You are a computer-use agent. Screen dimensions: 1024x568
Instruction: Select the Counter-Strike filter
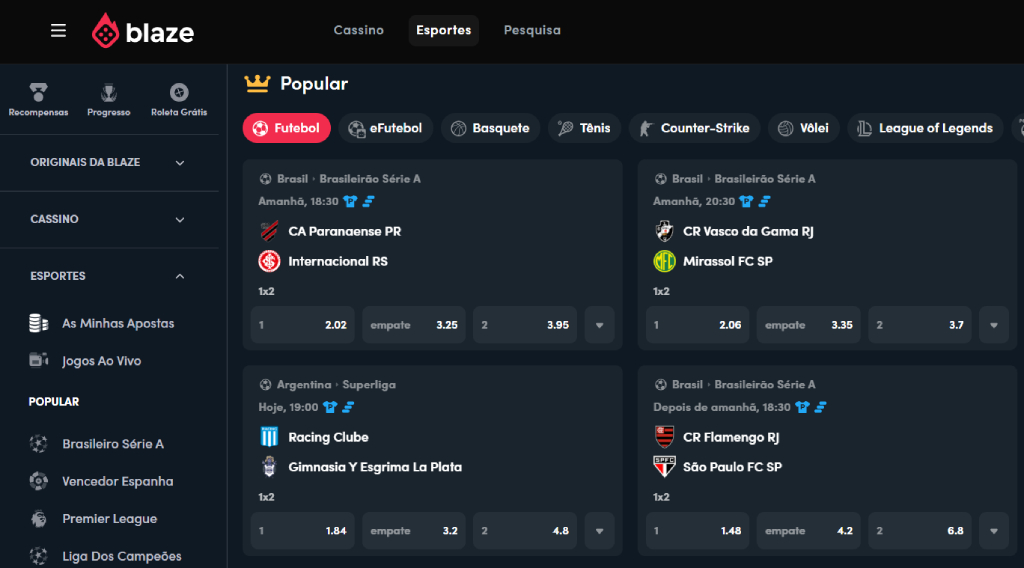point(695,128)
